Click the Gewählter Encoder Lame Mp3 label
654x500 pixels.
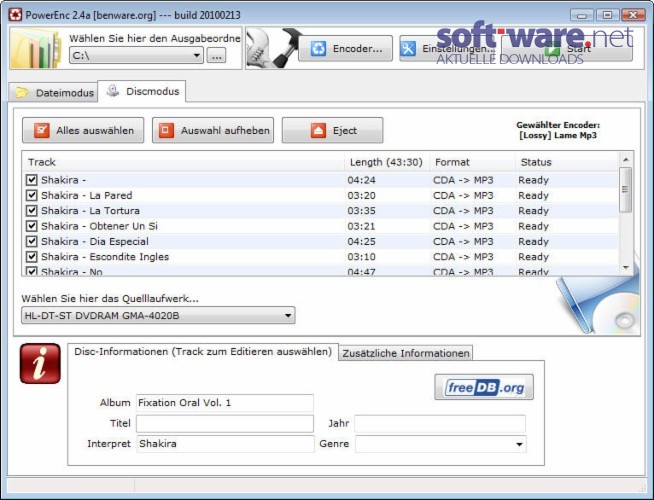pos(558,130)
